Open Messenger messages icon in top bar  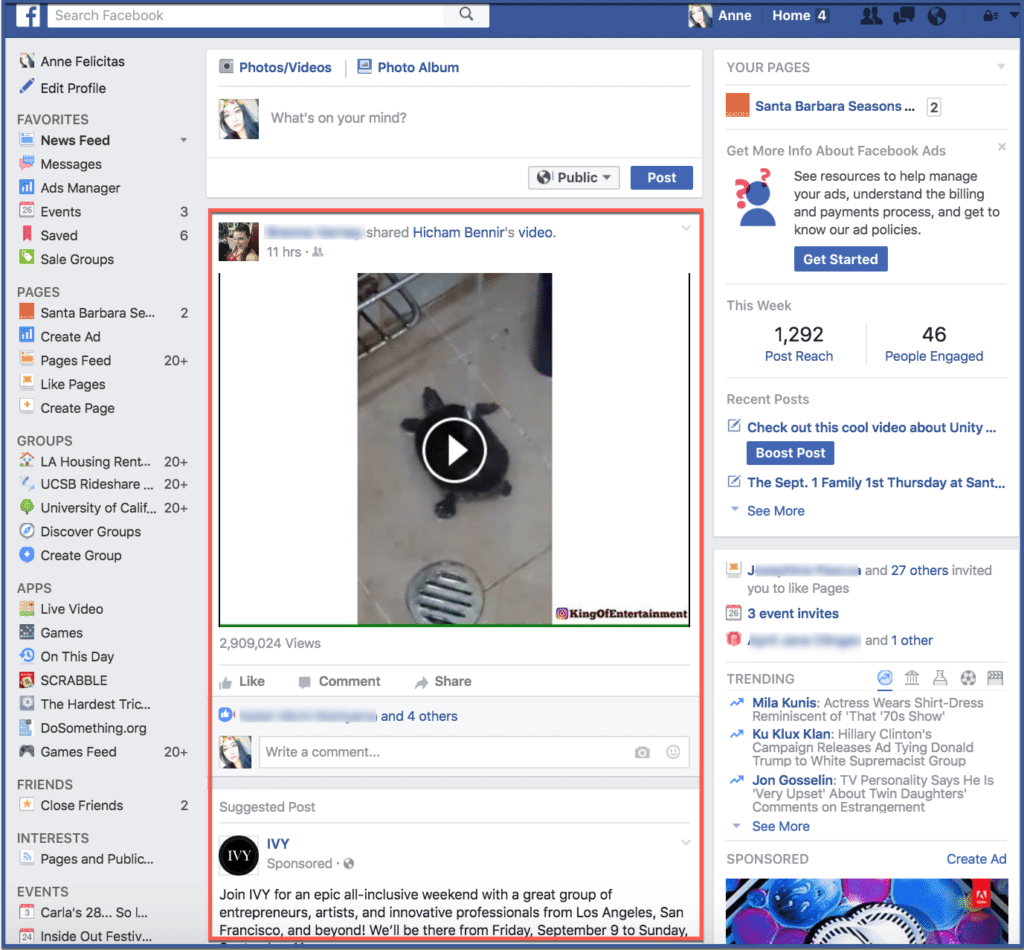pos(903,15)
